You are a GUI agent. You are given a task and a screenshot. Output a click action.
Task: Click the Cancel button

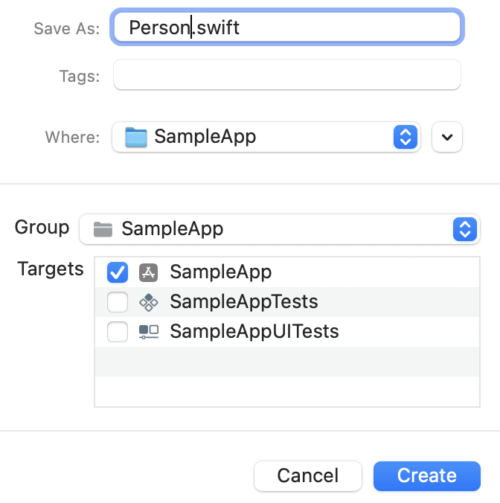tap(308, 476)
